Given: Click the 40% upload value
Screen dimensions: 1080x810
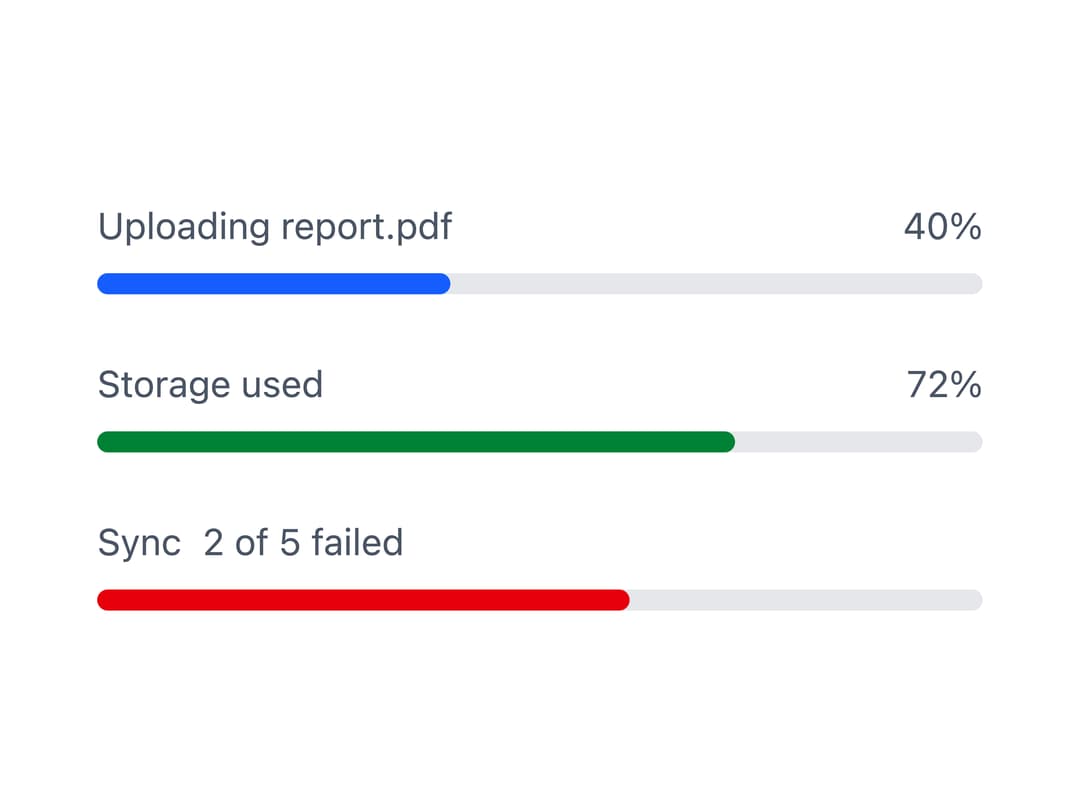Looking at the screenshot, I should point(942,227).
